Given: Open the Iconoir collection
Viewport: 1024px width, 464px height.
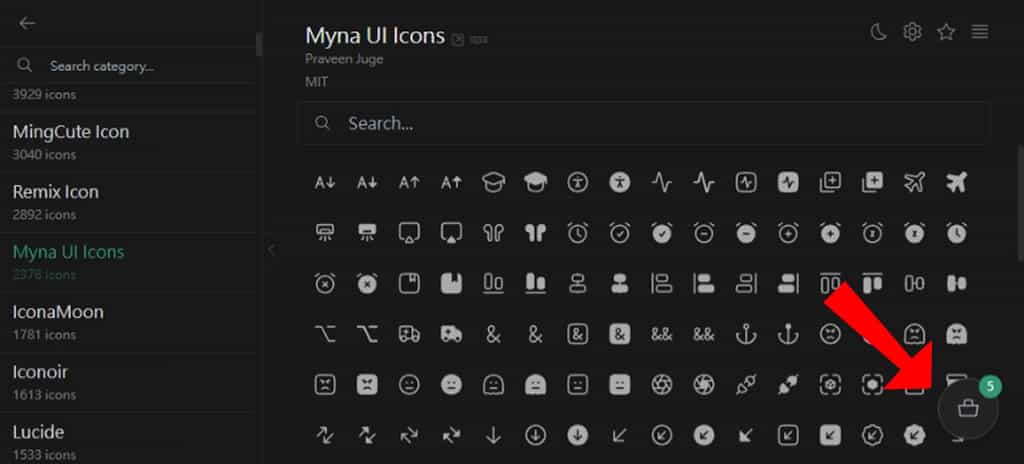Looking at the screenshot, I should point(128,382).
